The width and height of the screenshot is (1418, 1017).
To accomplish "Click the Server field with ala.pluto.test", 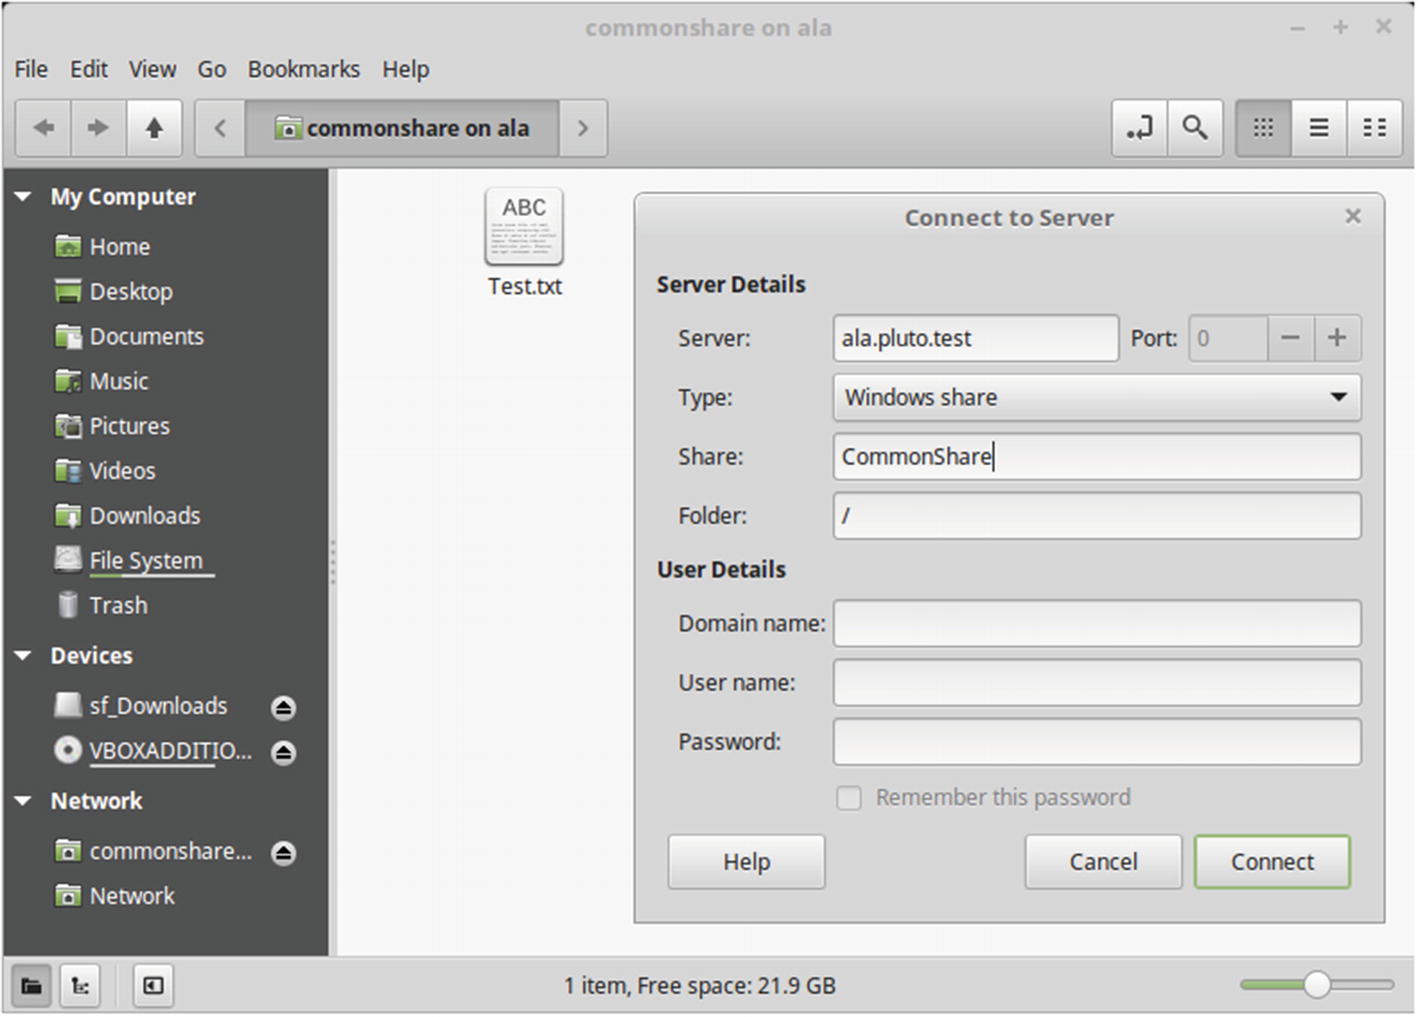I will point(976,338).
